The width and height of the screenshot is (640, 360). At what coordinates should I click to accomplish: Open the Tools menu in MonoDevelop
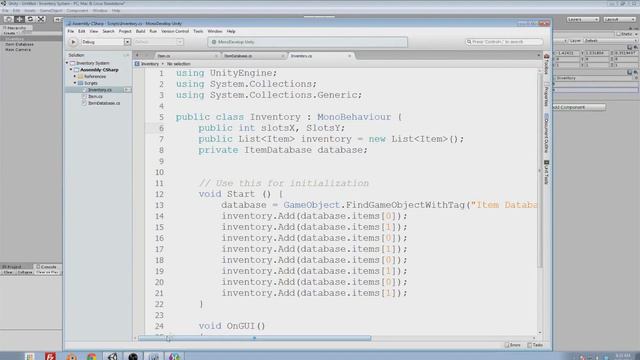198,31
